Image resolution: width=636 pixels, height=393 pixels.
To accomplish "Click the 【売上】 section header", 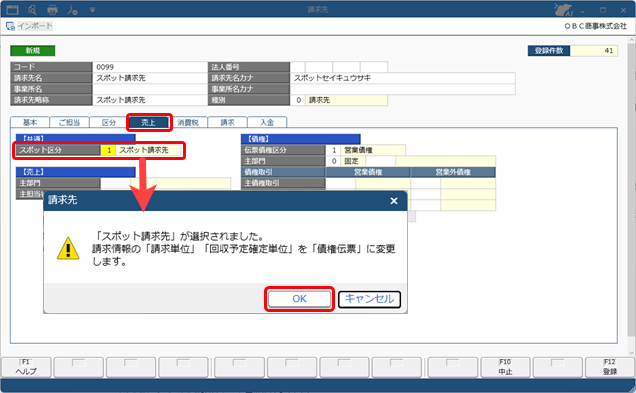I will click(75, 172).
